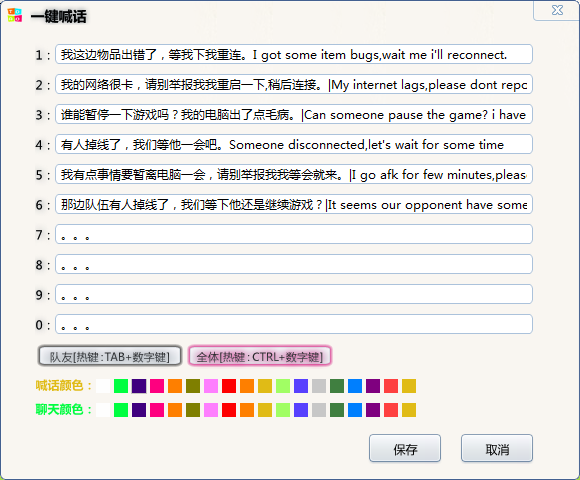Close the 一键喊话 dialog window
580x480 pixels.
pos(557,10)
